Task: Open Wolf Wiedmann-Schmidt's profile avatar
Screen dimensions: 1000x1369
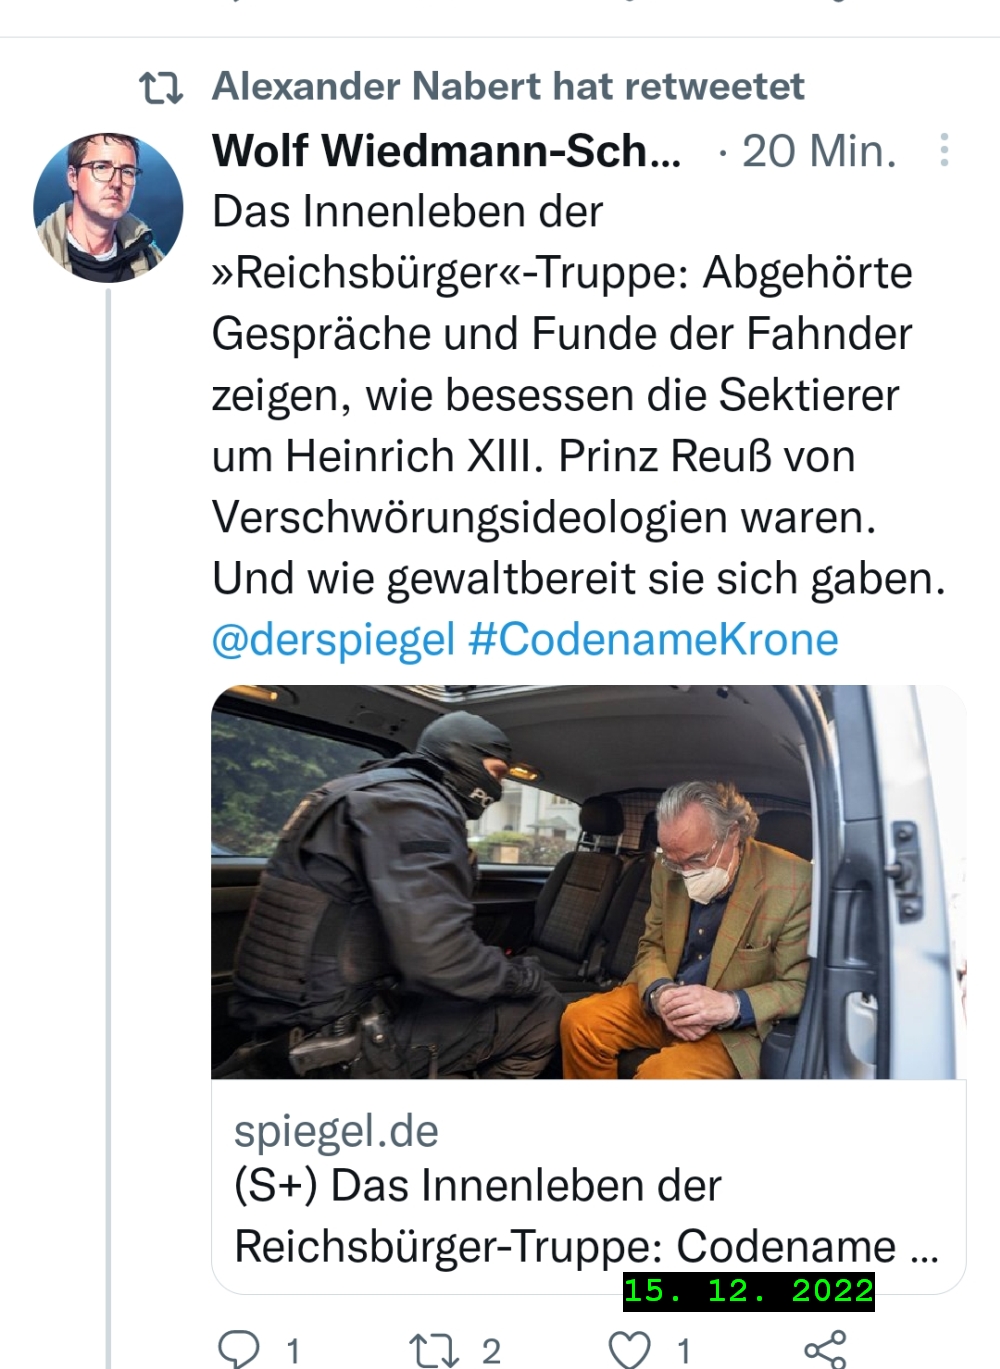Action: pyautogui.click(x=108, y=207)
